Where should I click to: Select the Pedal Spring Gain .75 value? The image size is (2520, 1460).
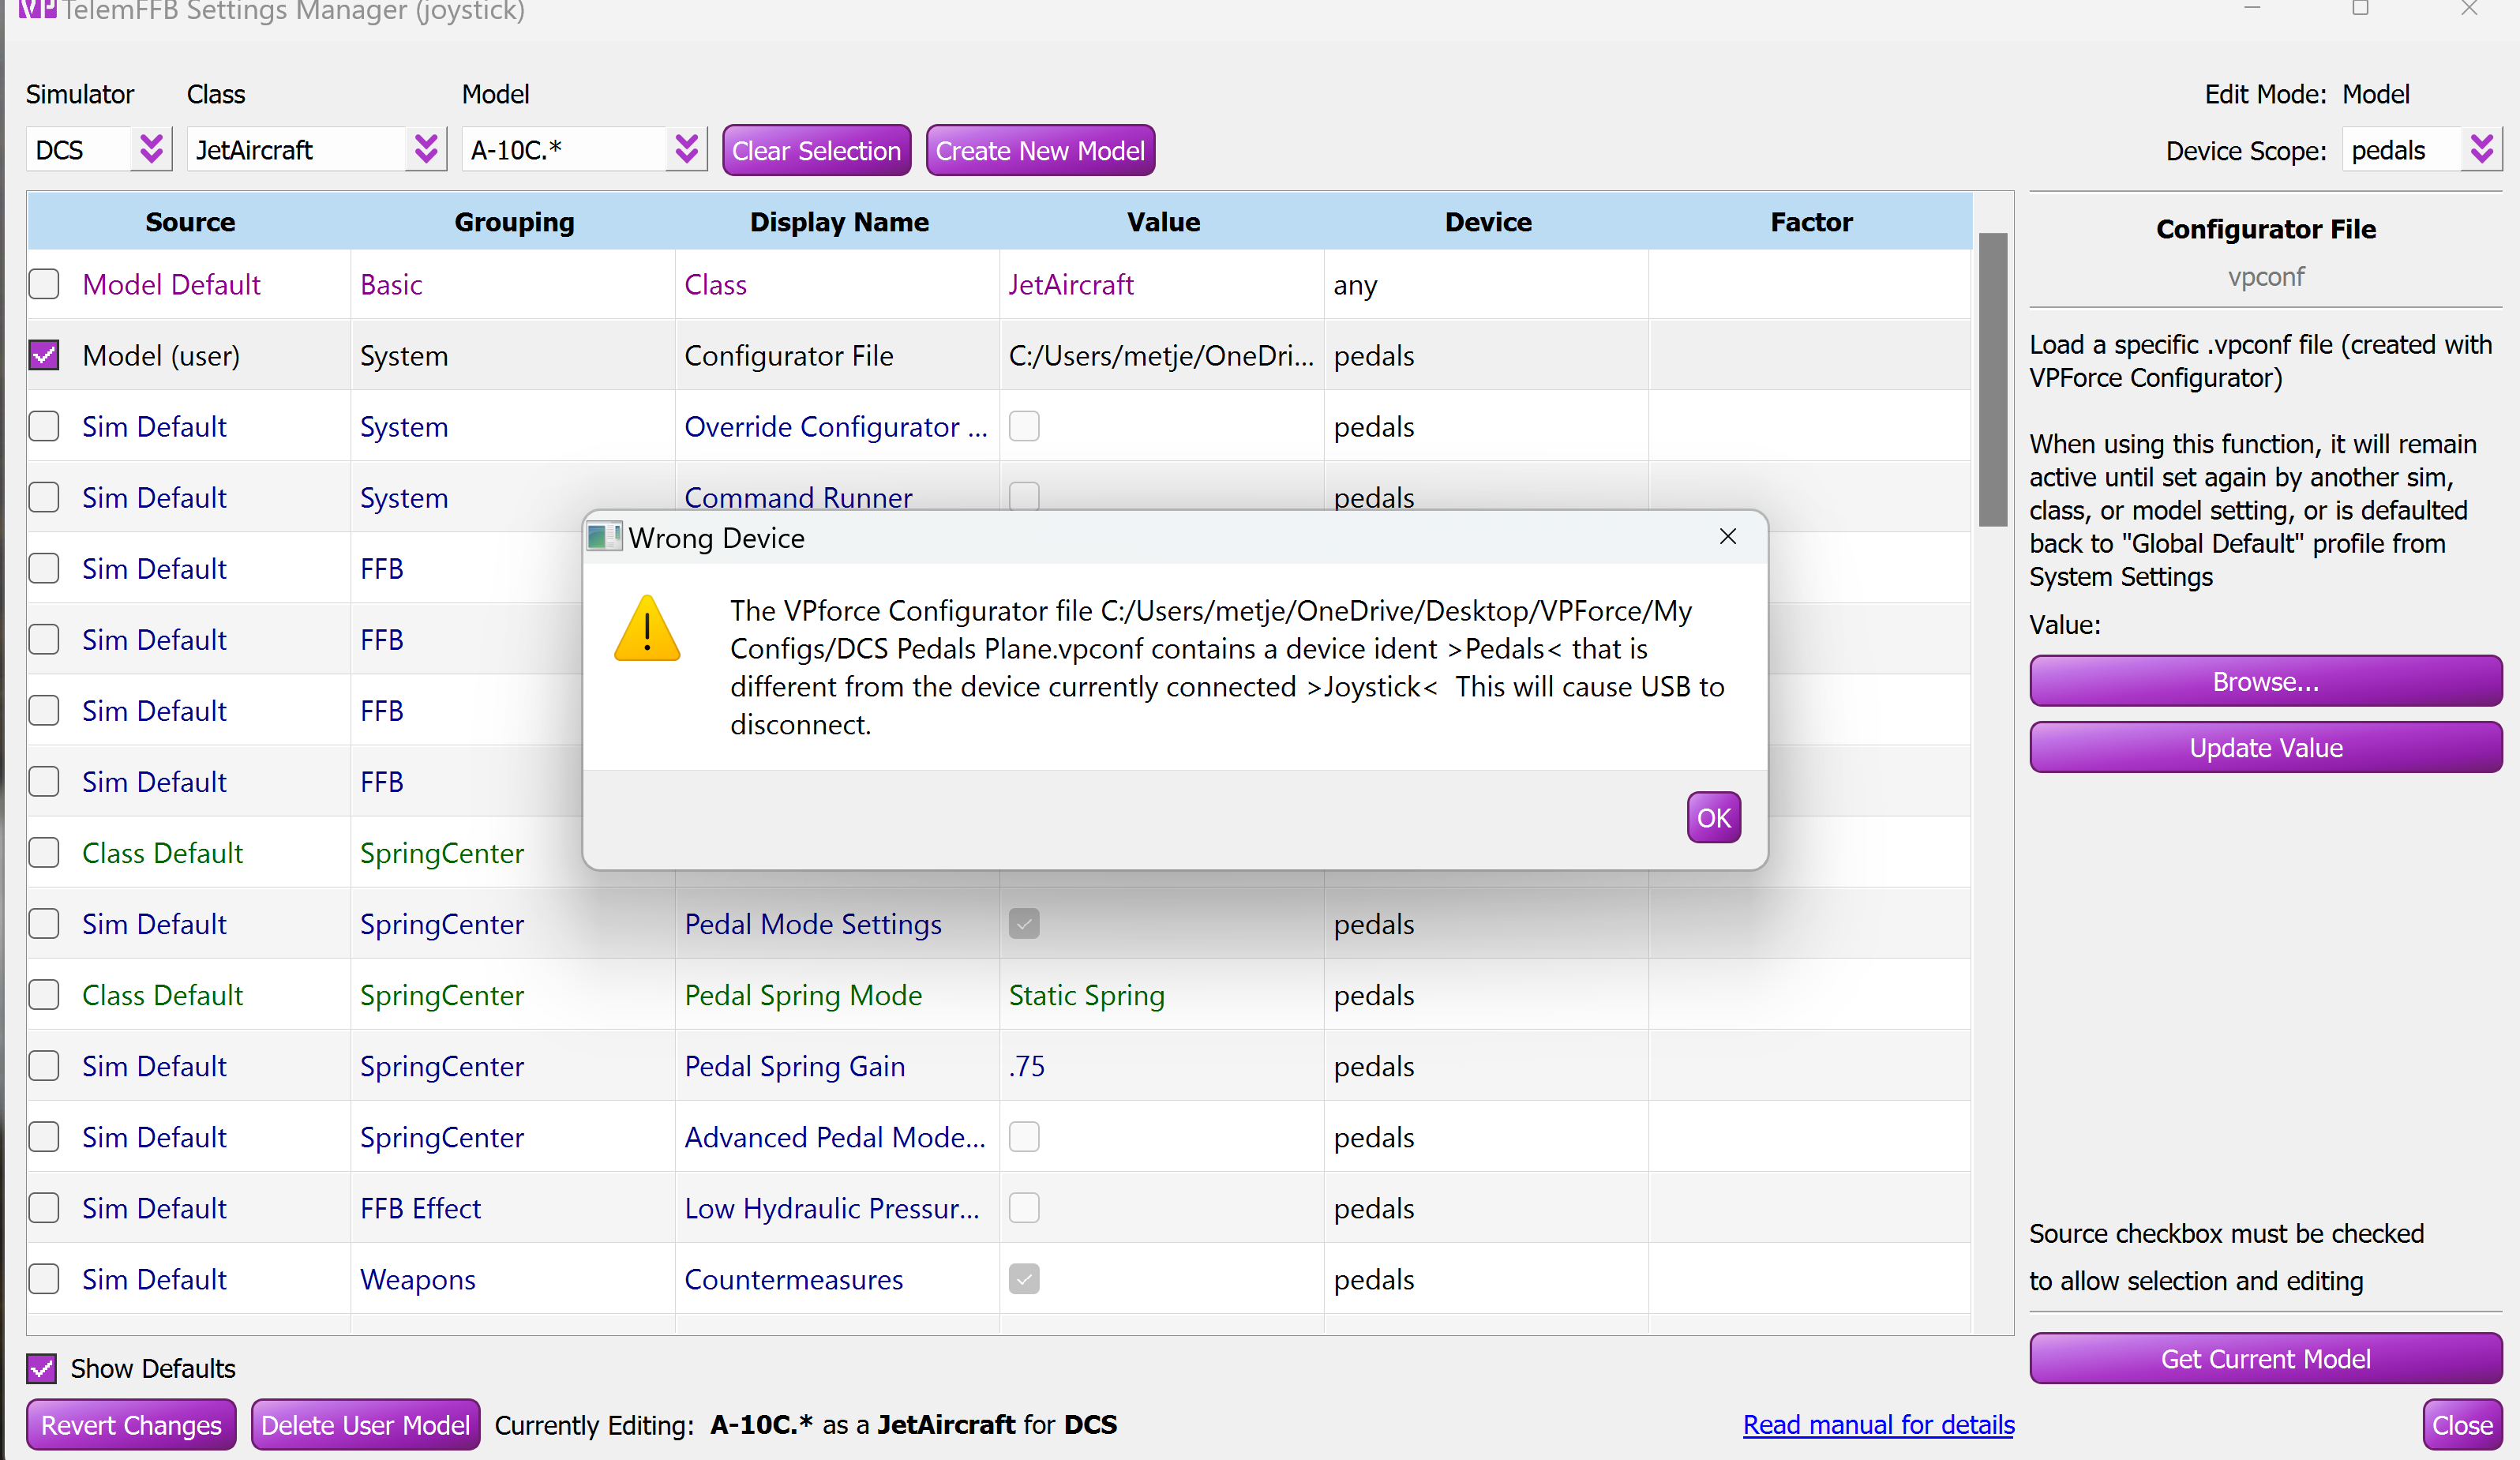[1027, 1066]
